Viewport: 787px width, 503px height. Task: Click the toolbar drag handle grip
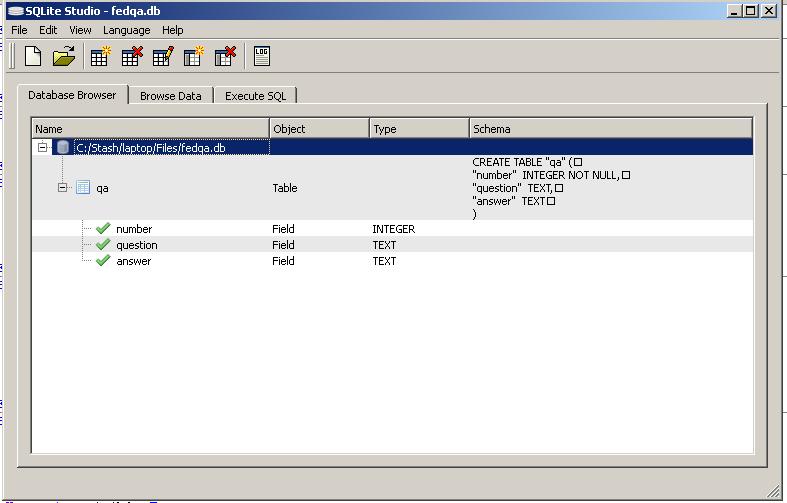[x=13, y=56]
